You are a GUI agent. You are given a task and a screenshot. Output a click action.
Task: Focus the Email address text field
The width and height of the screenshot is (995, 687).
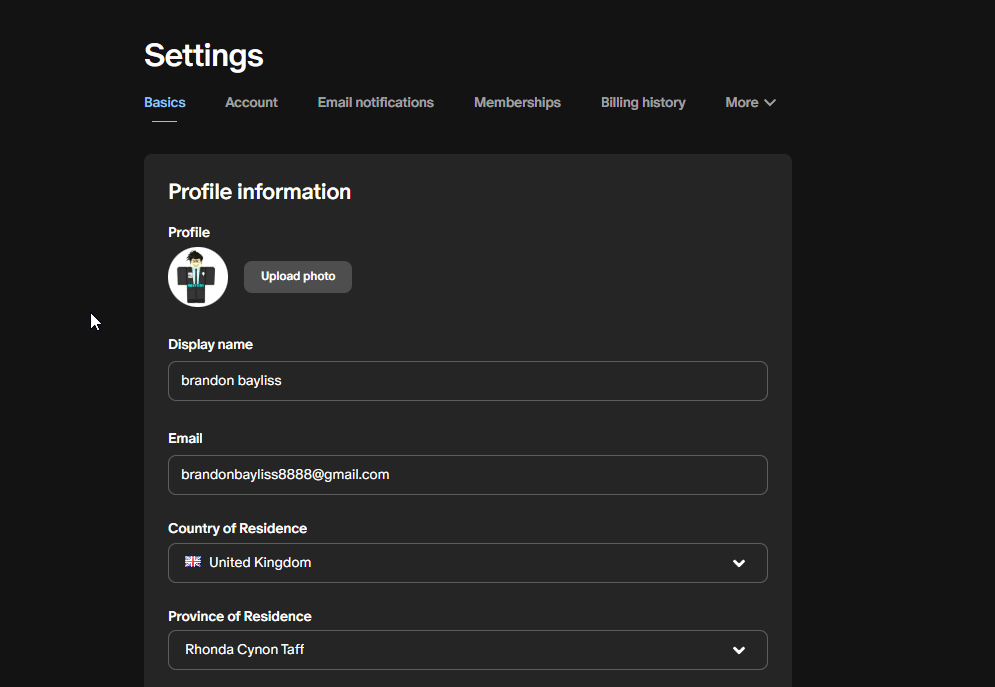pos(468,474)
